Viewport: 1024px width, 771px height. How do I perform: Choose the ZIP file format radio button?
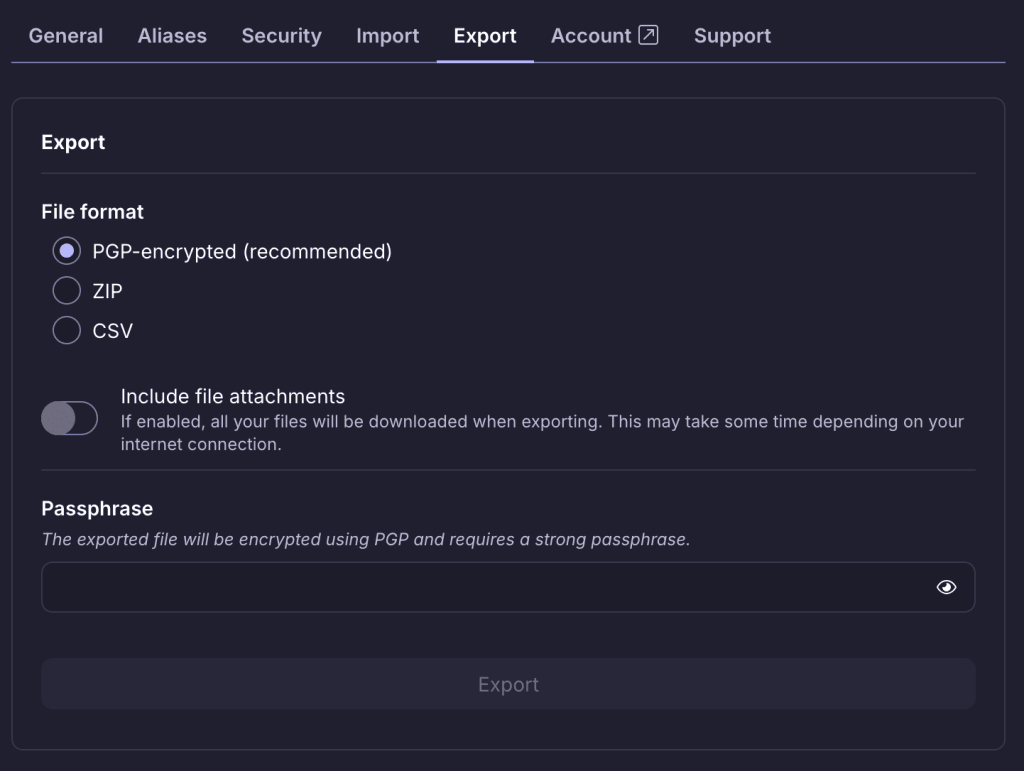tap(67, 291)
